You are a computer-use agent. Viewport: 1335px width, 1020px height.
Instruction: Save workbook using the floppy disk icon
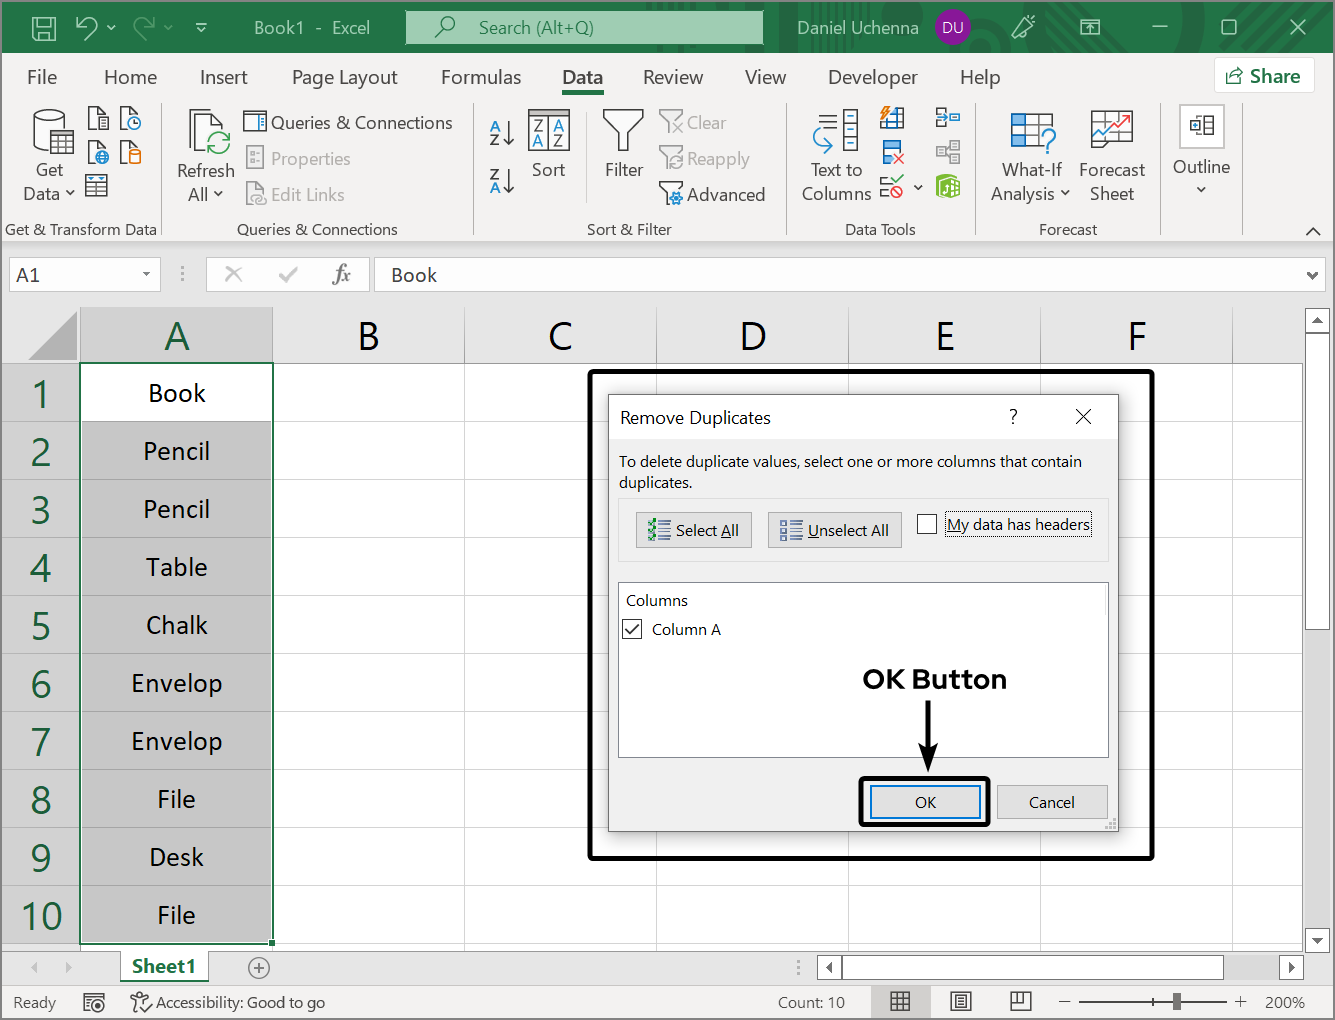(44, 28)
